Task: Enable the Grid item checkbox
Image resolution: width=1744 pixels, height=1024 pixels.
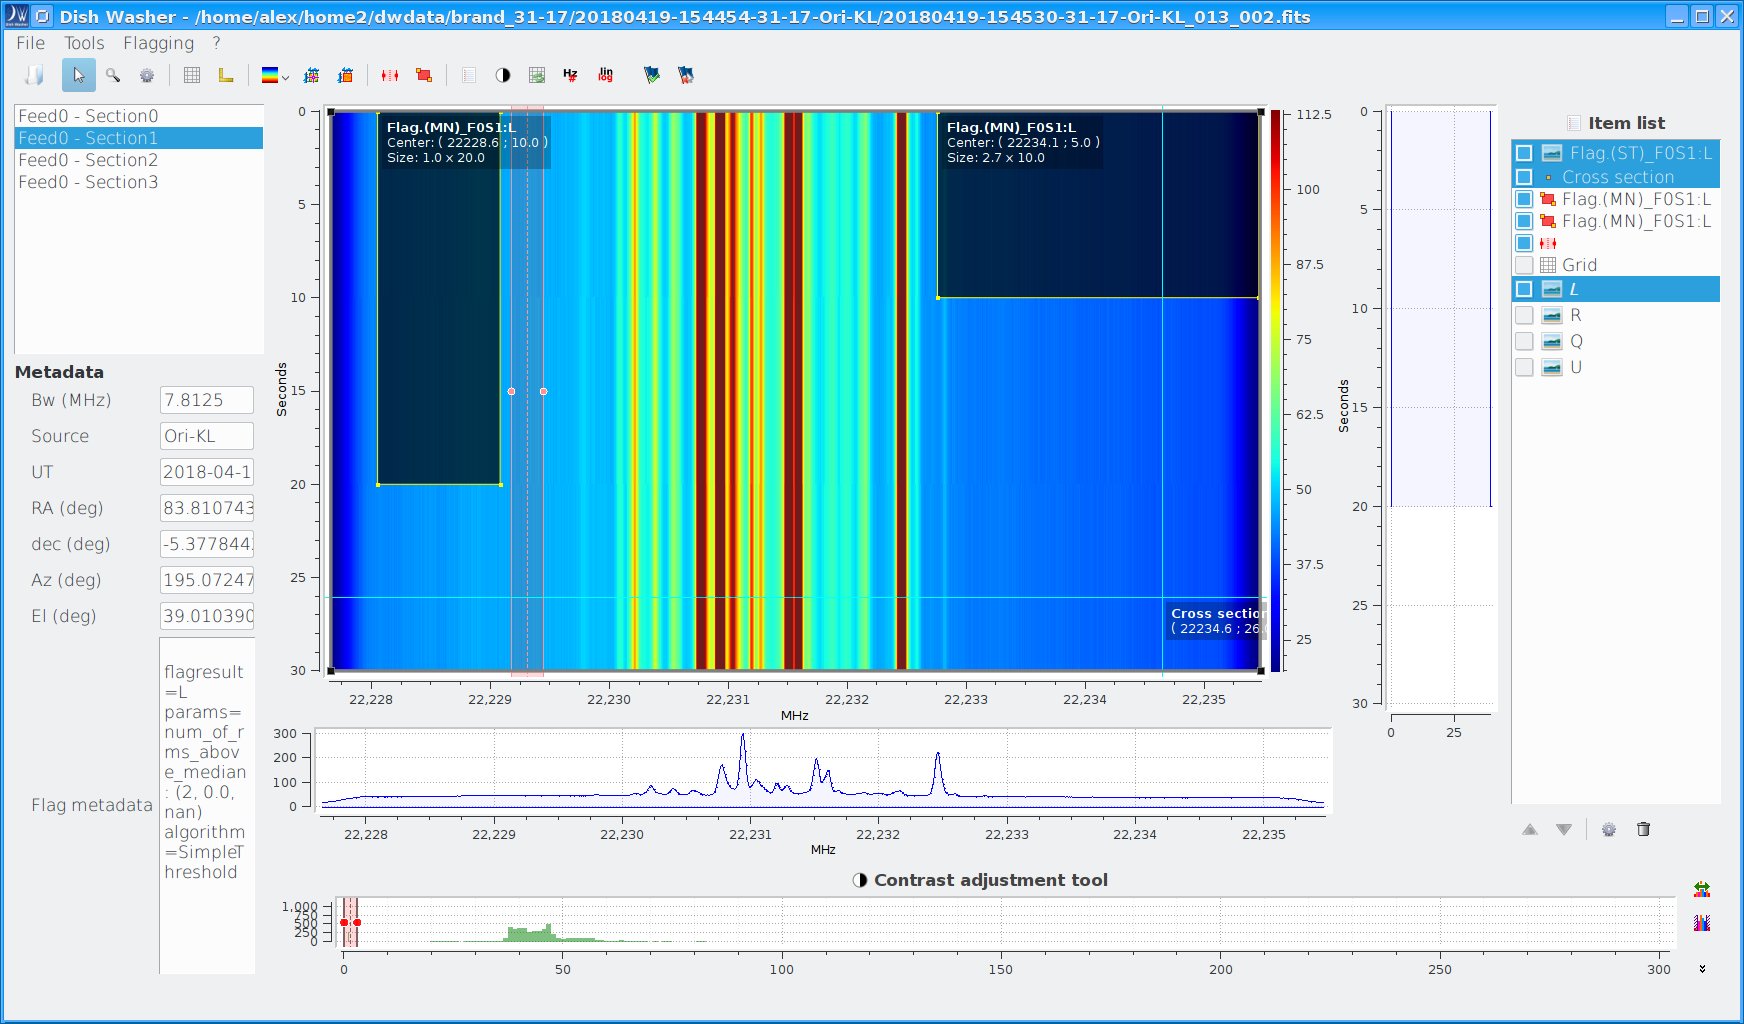Action: (1524, 265)
